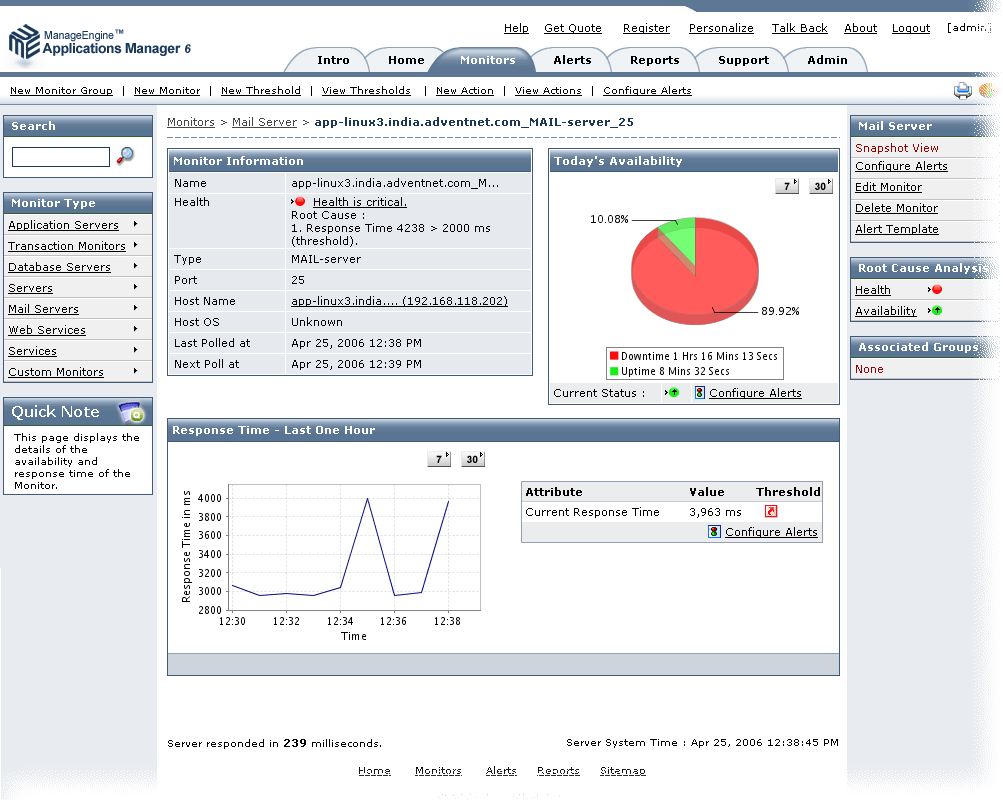Click the Edit Monitor link

click(x=888, y=187)
